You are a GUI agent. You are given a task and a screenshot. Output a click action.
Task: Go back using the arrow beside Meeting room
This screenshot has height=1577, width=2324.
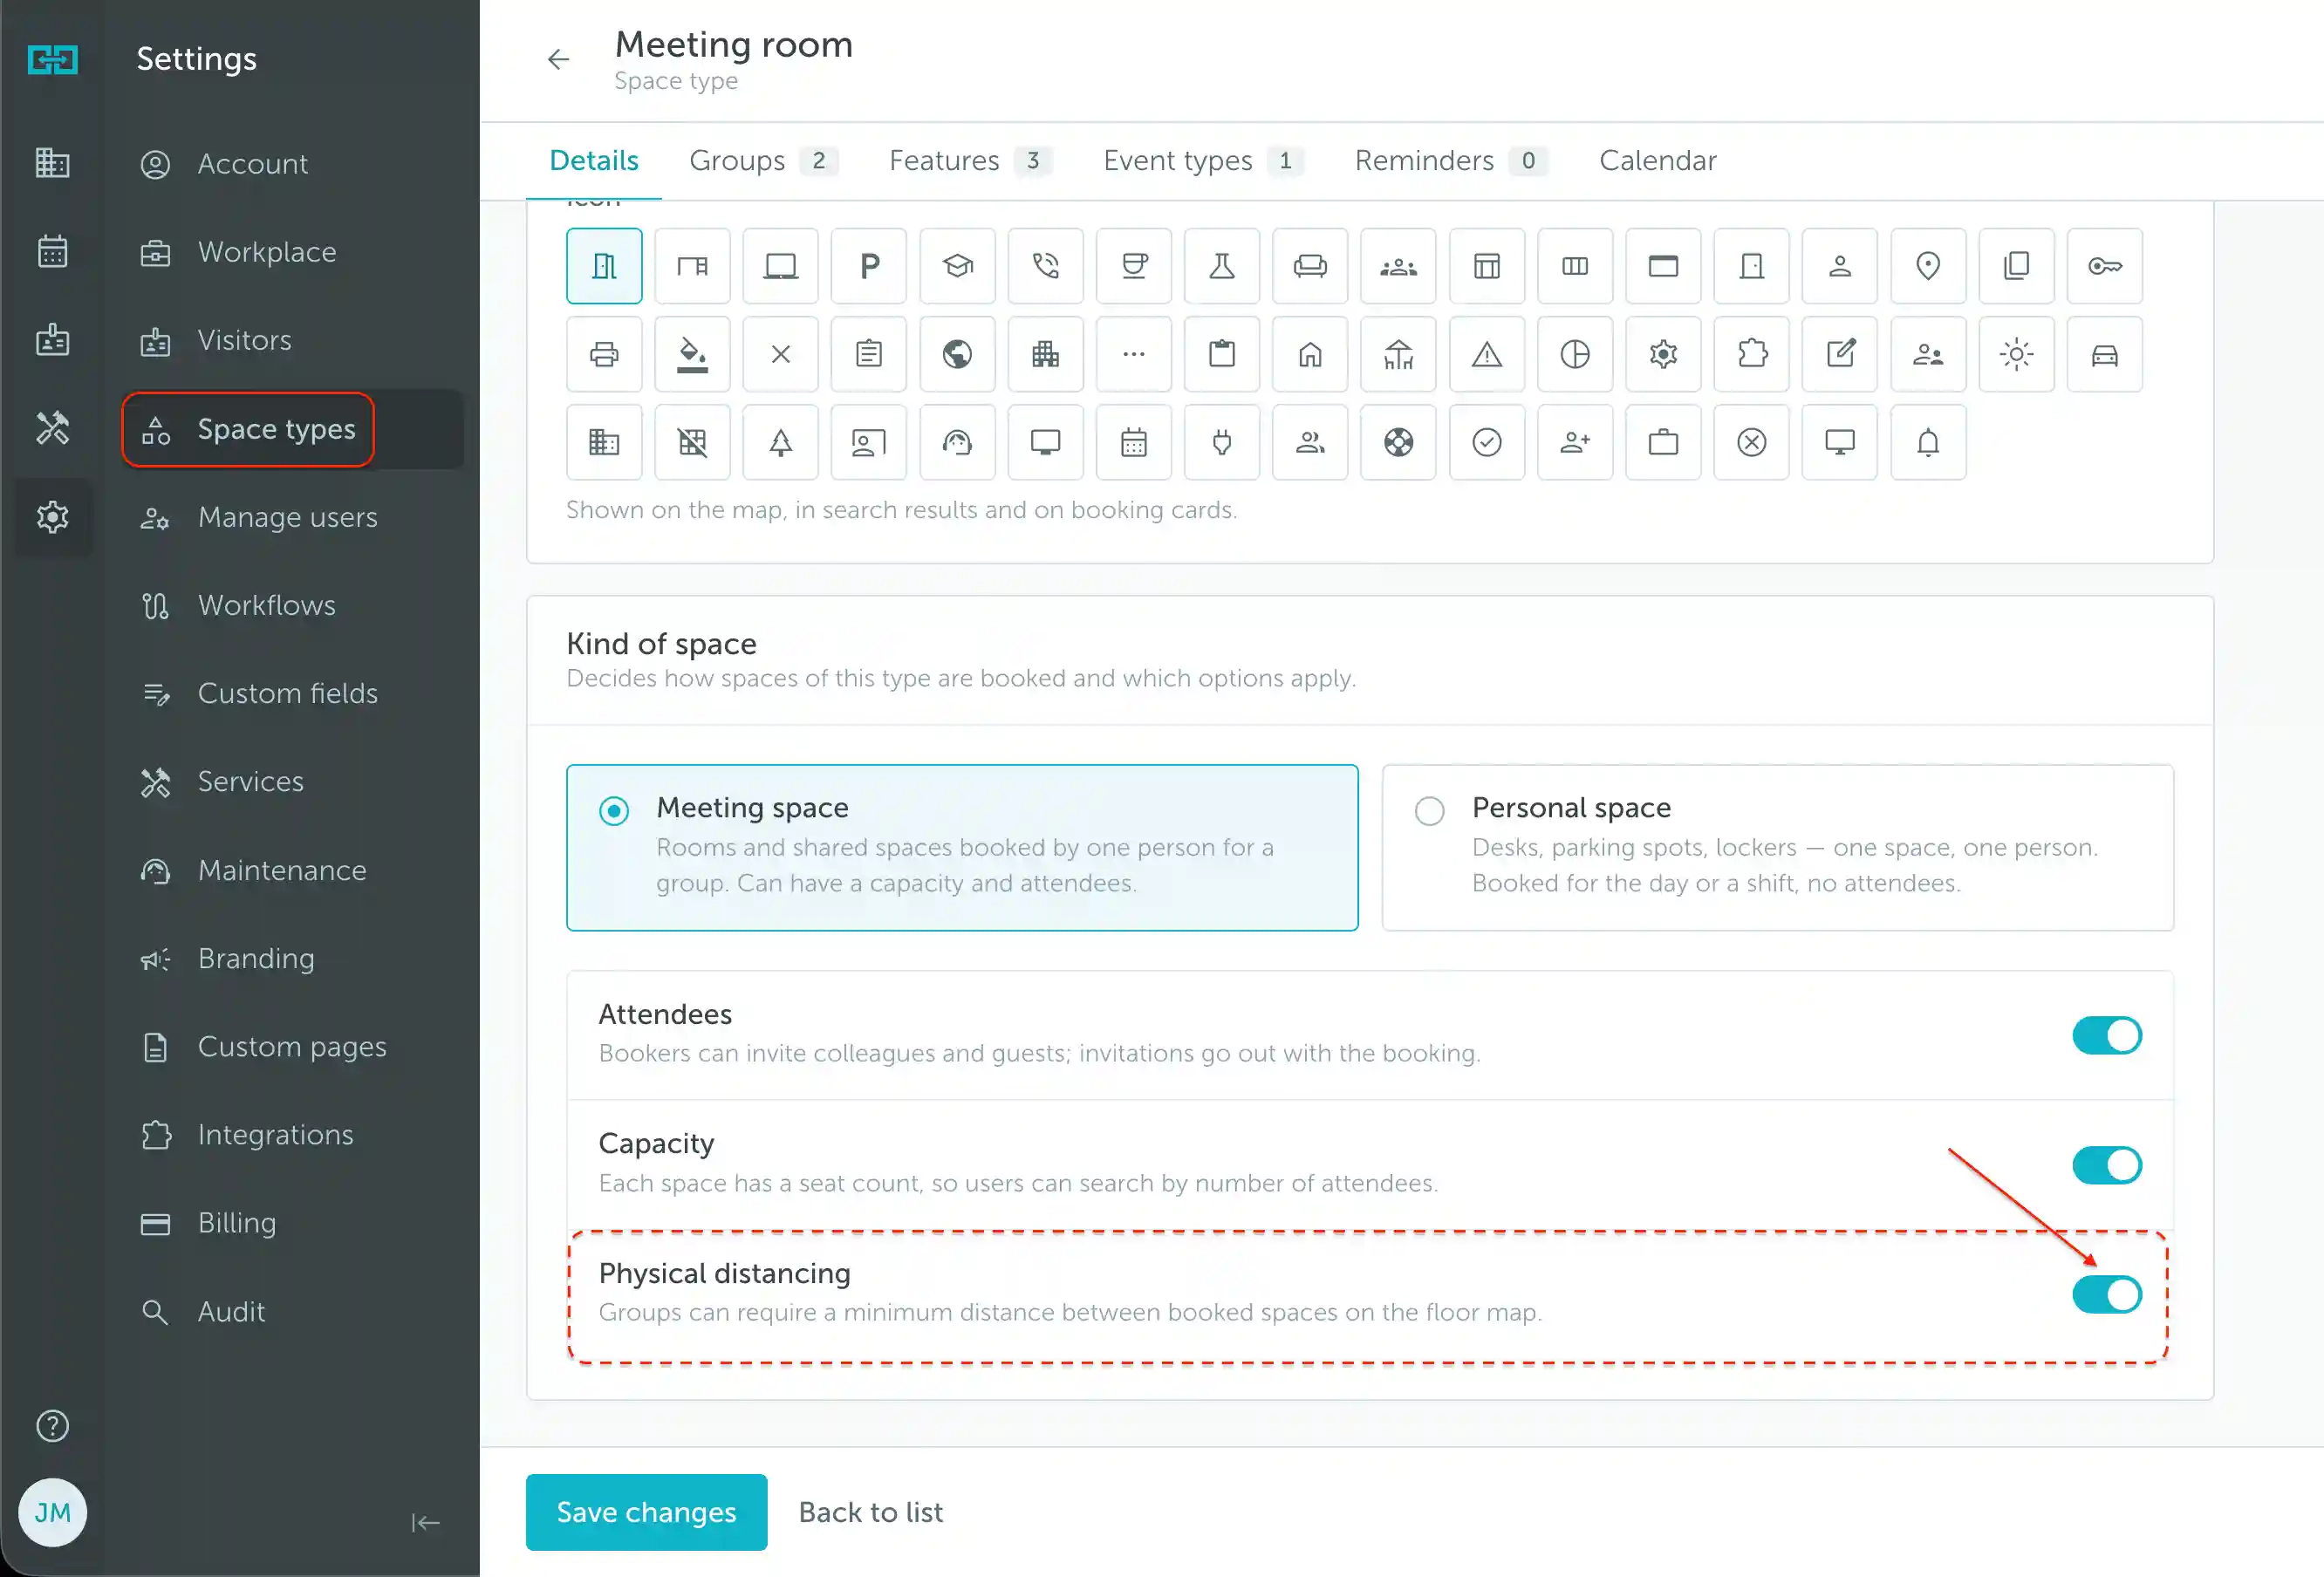click(x=558, y=60)
